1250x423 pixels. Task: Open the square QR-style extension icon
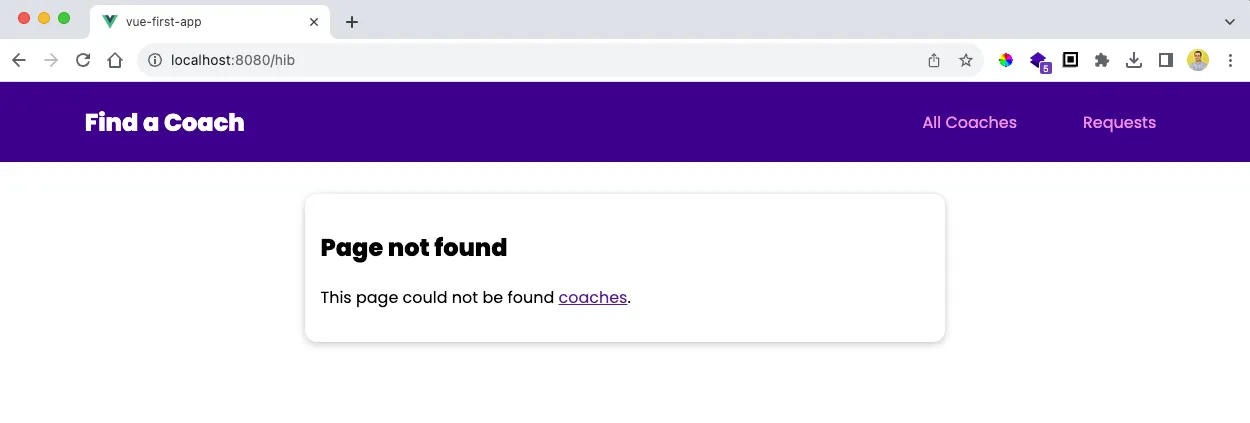coord(1070,60)
